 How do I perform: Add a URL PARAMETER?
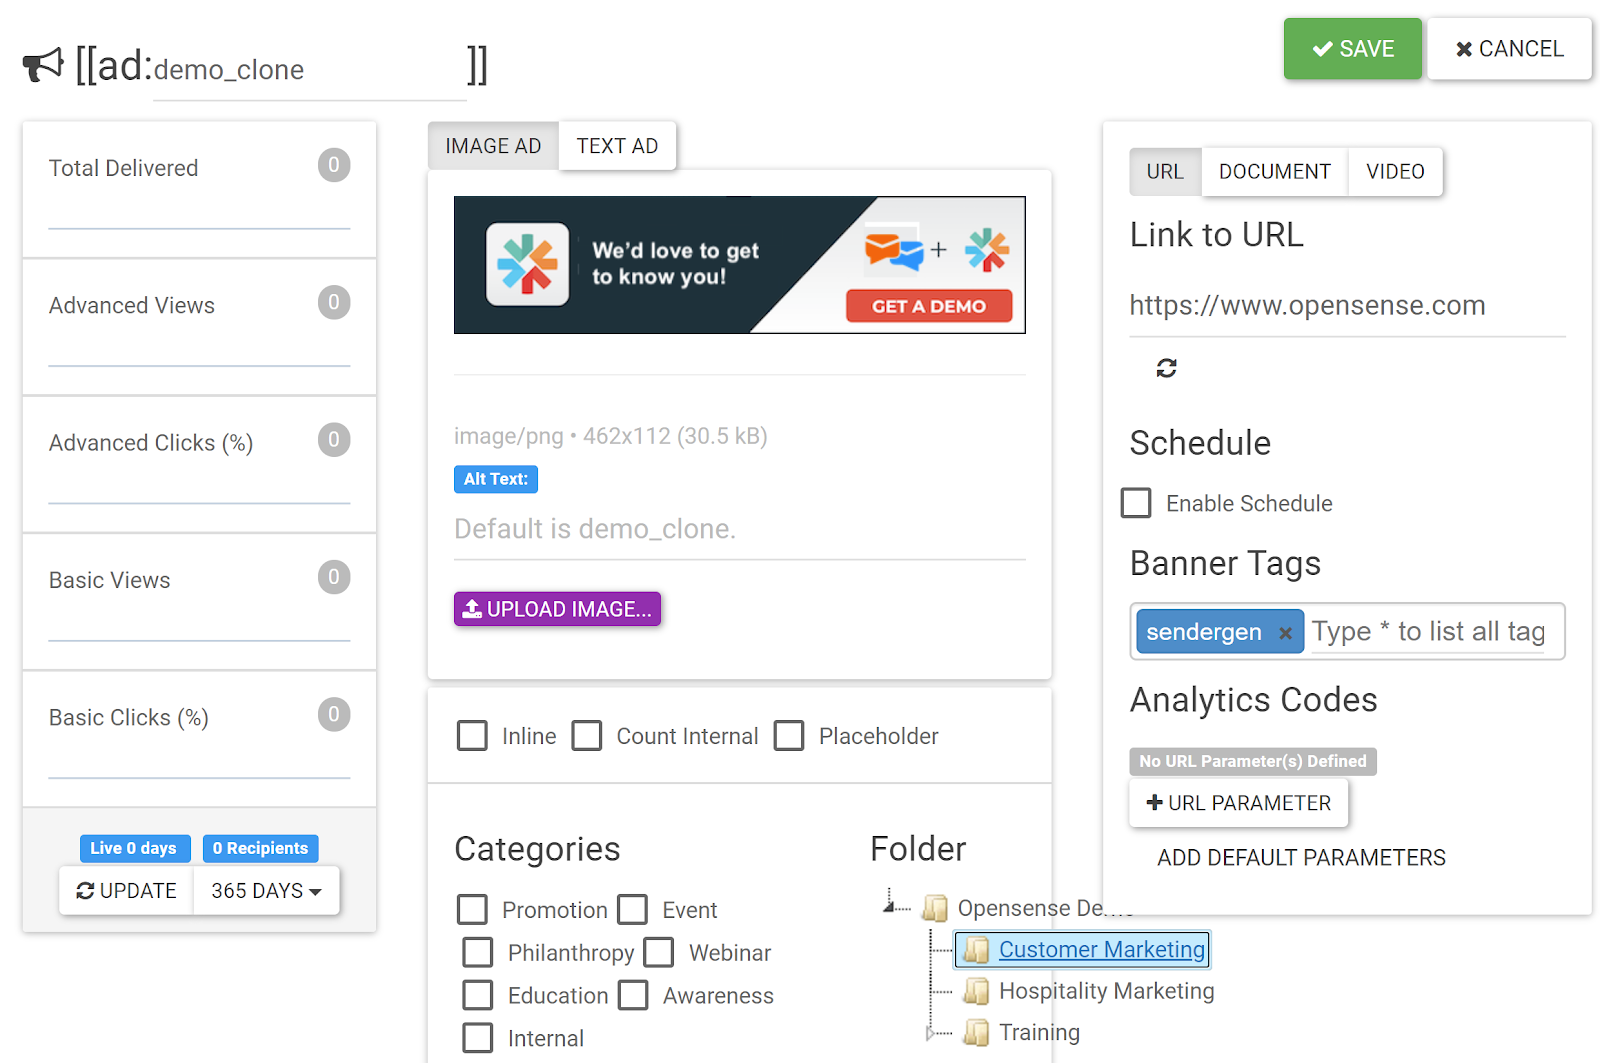(x=1238, y=803)
